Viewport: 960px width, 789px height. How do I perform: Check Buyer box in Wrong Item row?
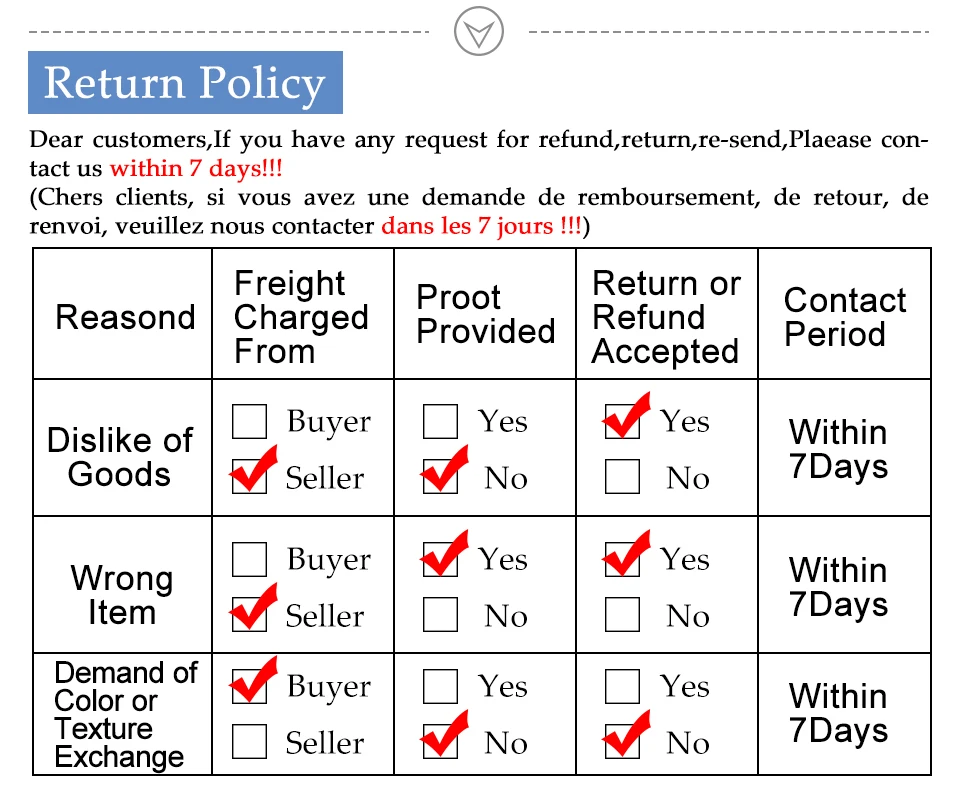(x=249, y=559)
